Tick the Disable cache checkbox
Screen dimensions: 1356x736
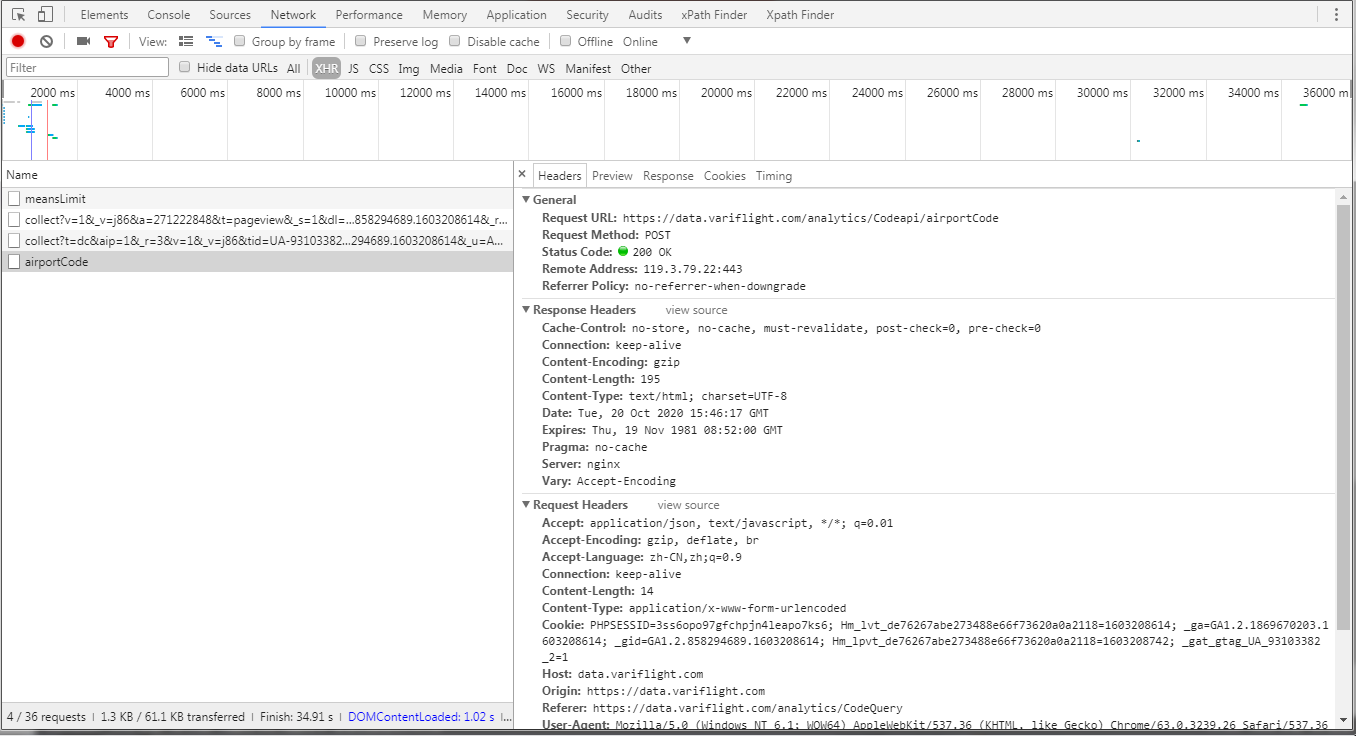point(455,41)
